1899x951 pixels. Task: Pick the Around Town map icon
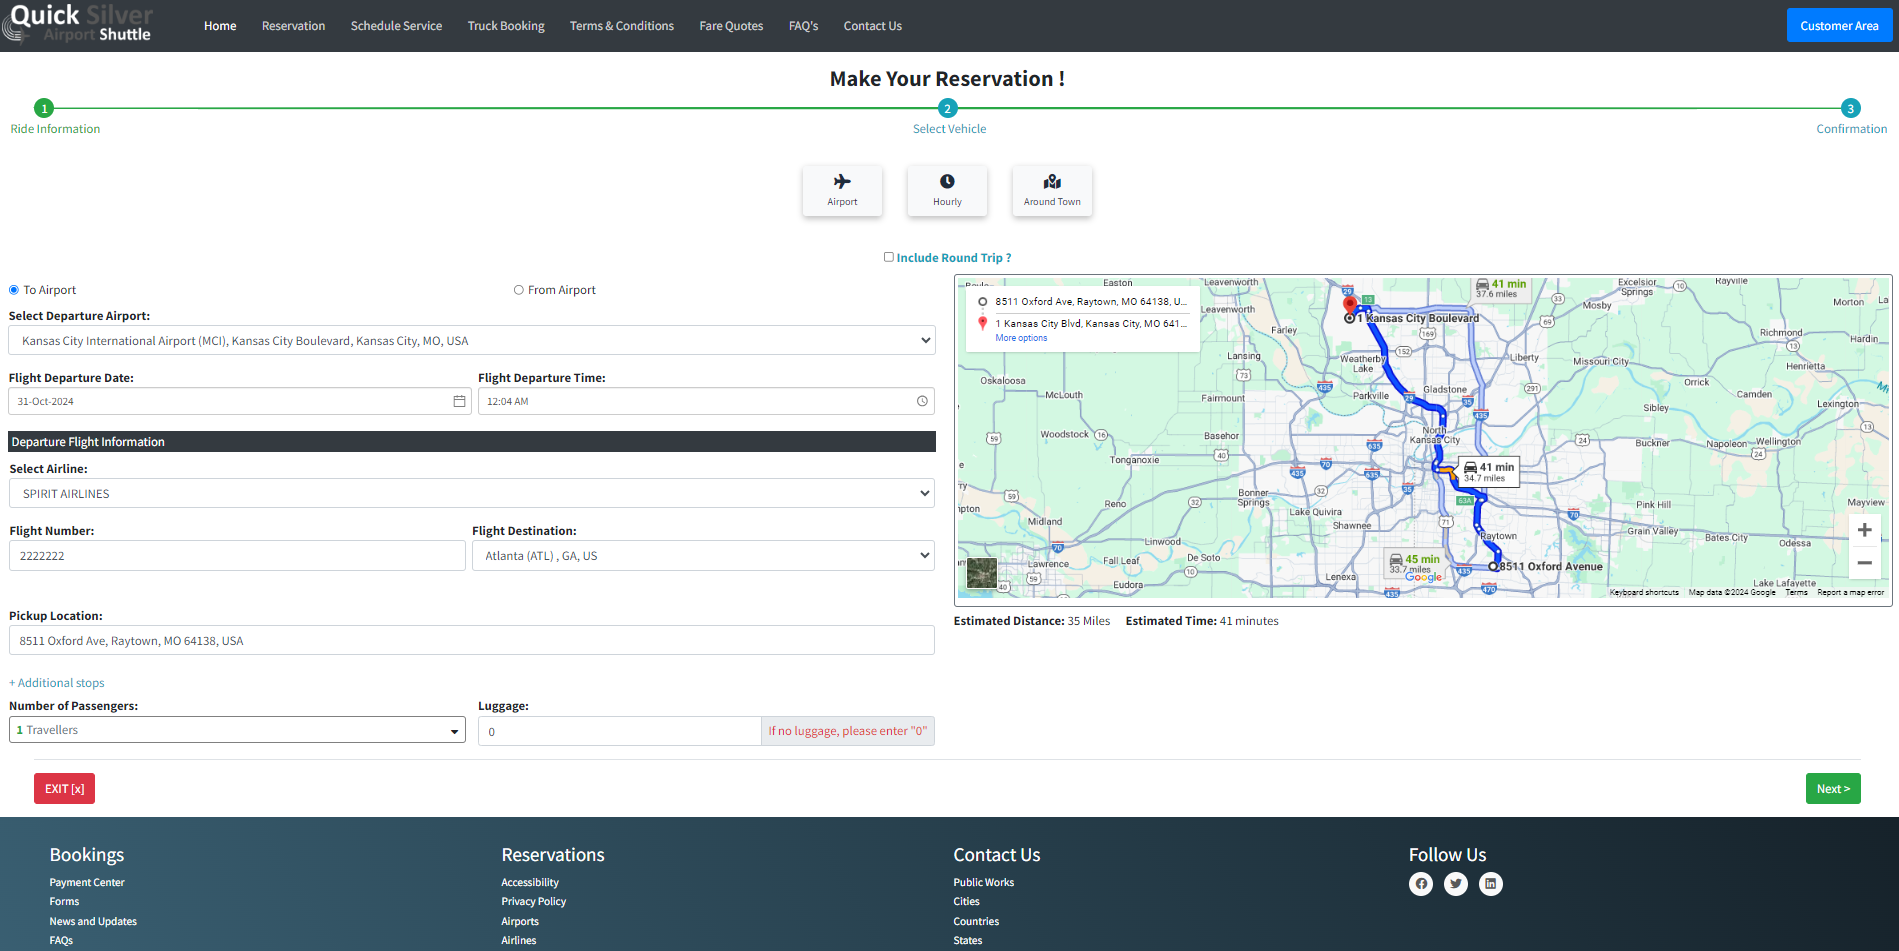pos(1052,190)
